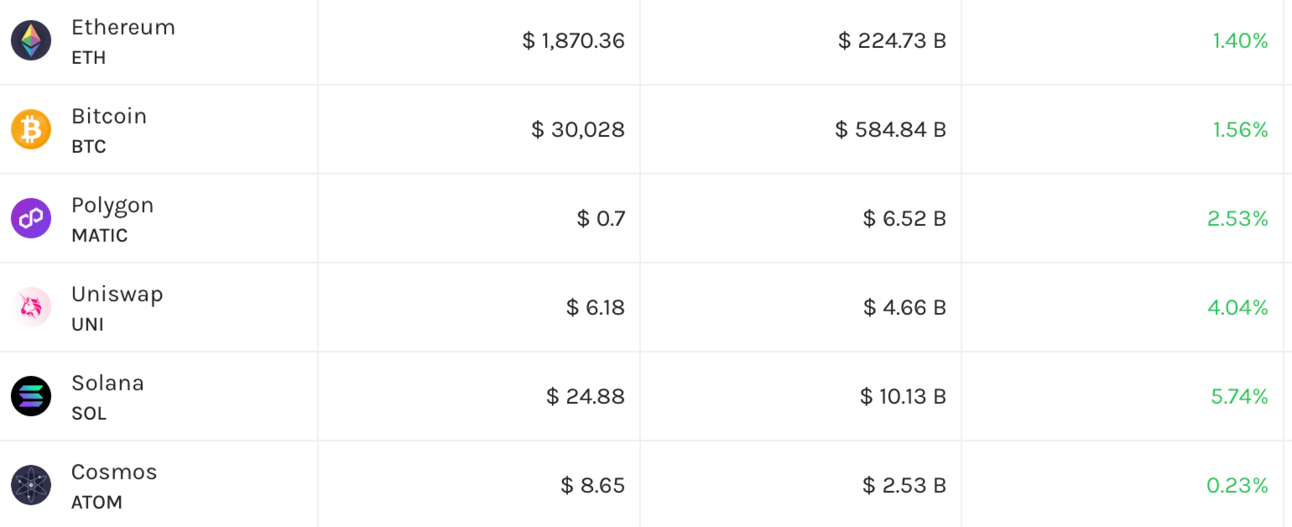Click the pink Uniswap unicorn icon
Image resolution: width=1292 pixels, height=527 pixels.
pos(31,307)
